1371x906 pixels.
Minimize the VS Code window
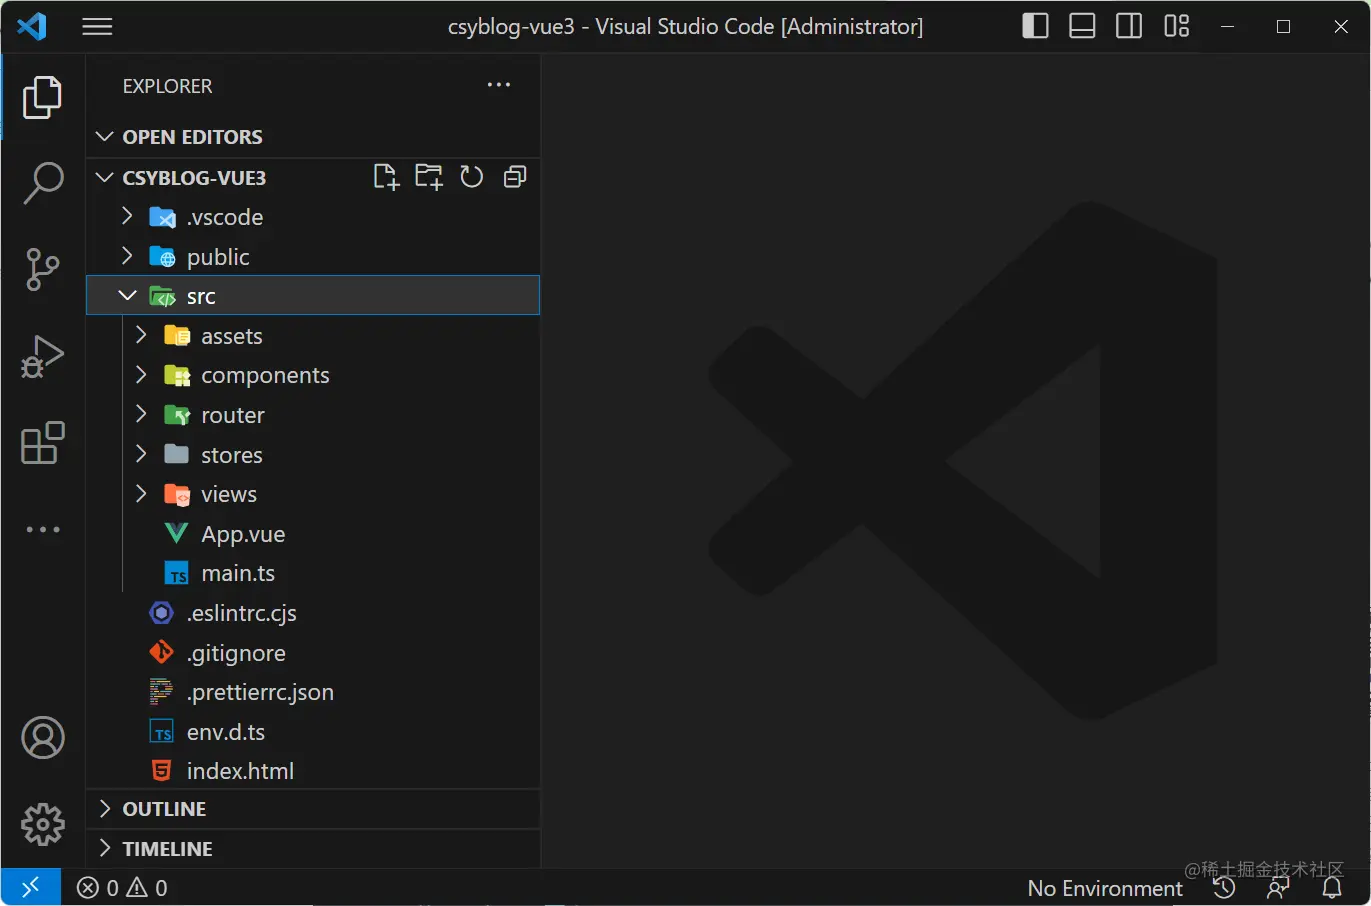coord(1228,27)
